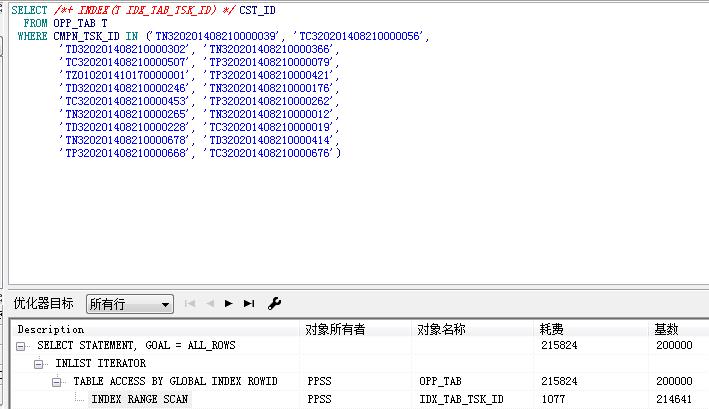
Task: Click owner PPSS in INDEX RANGE SCAN row
Action: 319,400
